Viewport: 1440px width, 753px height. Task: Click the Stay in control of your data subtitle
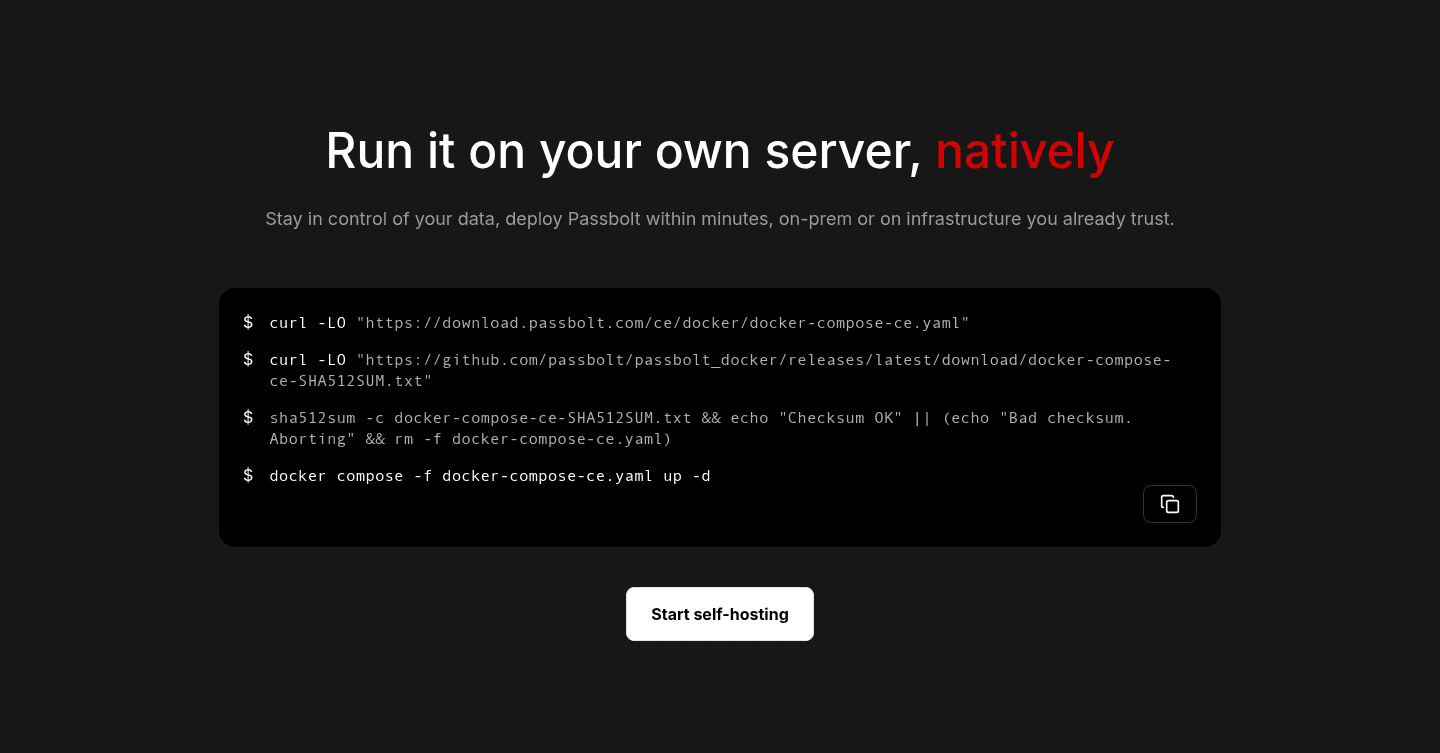(720, 219)
